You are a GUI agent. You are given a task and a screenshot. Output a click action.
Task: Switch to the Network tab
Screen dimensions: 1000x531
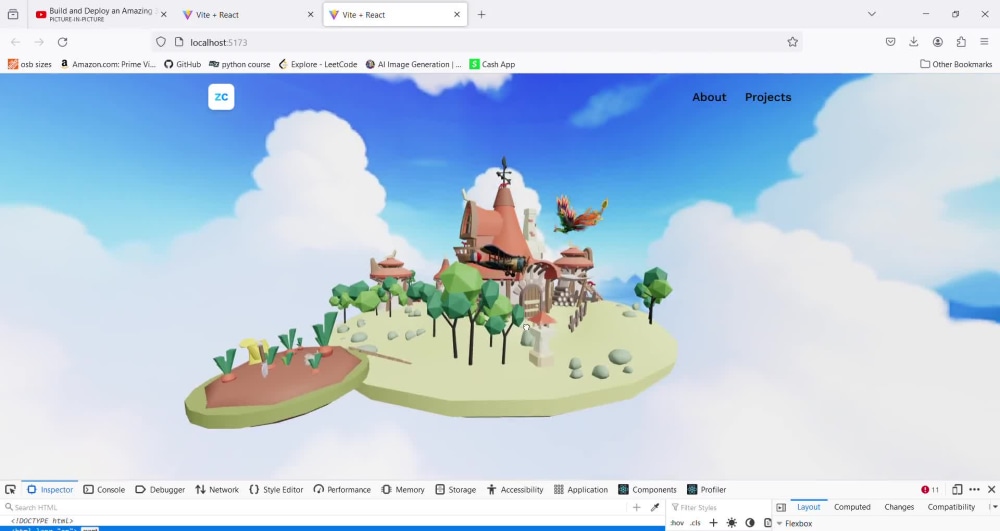point(217,490)
